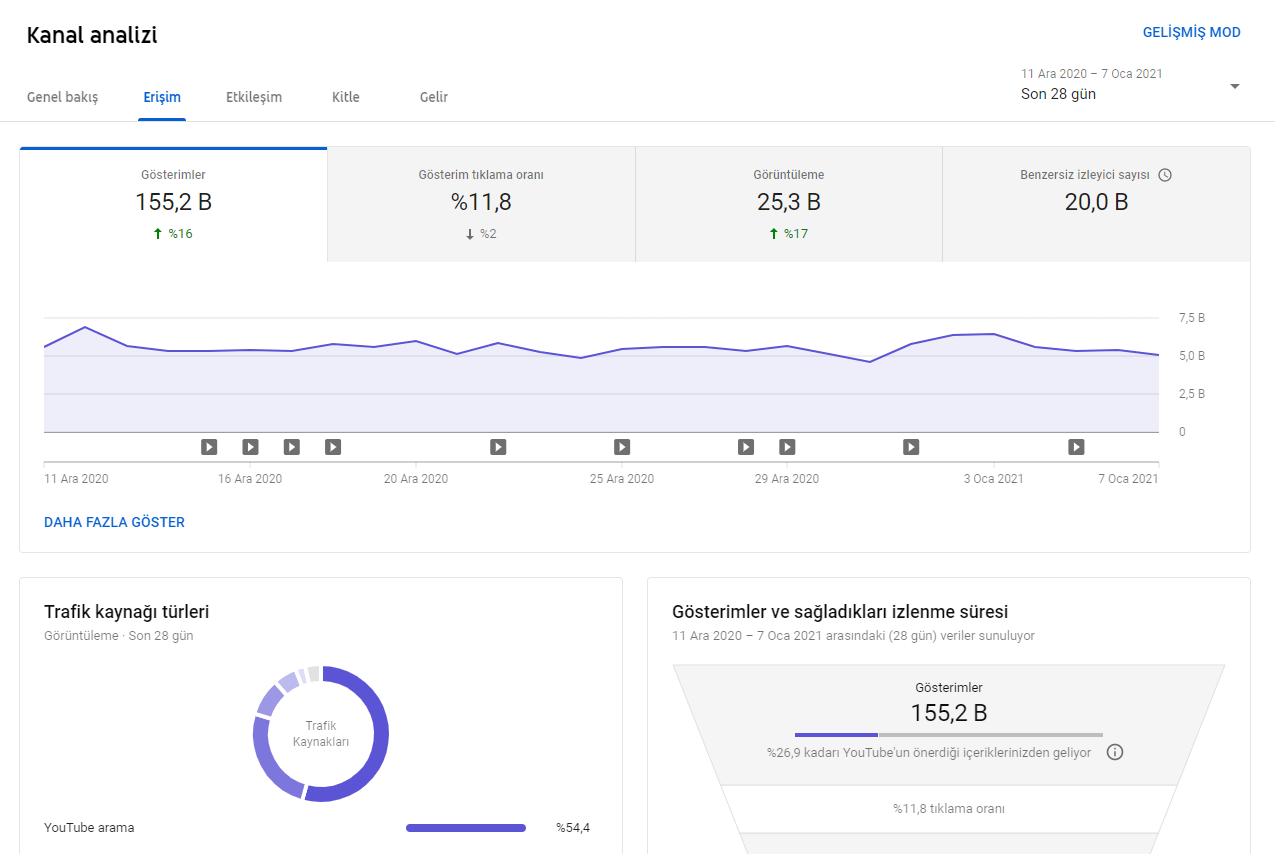Click DAHA FAZLA GÖSTER below the chart
Viewport: 1275px width, 854px height.
114,522
